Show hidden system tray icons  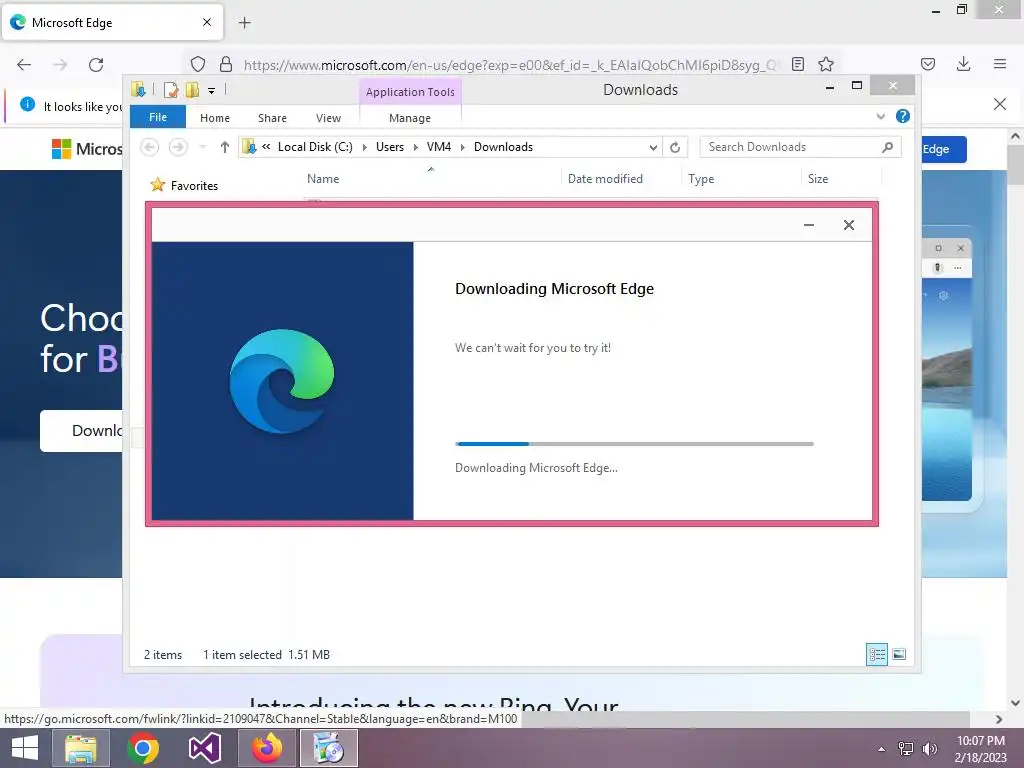(882, 749)
